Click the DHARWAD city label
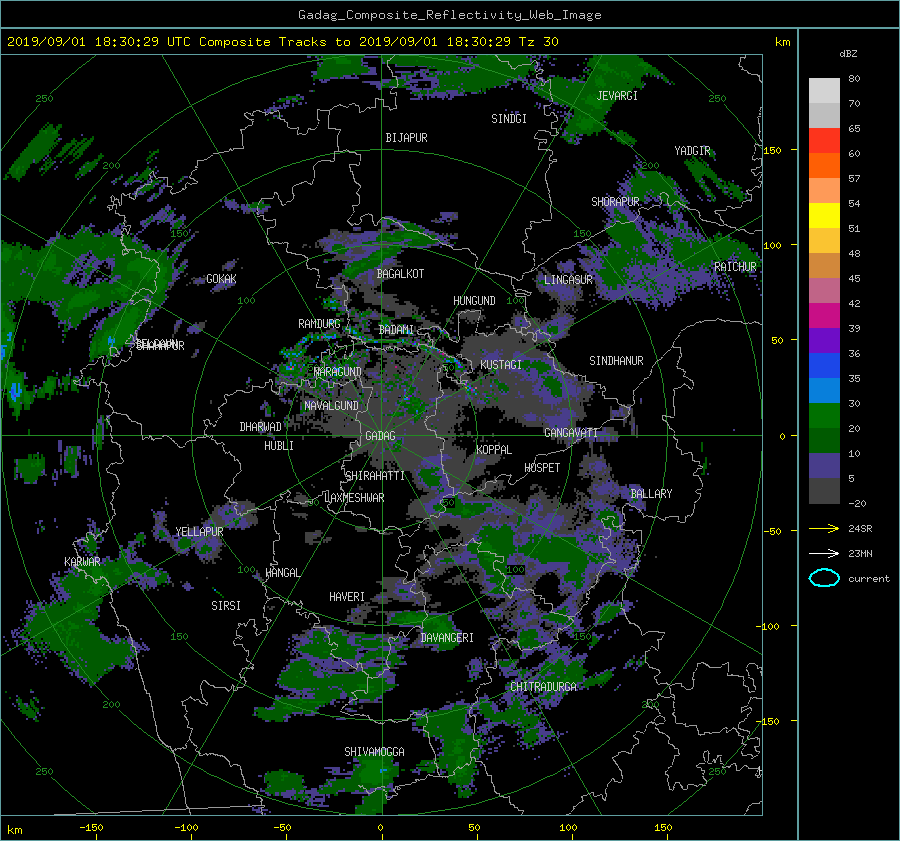 260,427
